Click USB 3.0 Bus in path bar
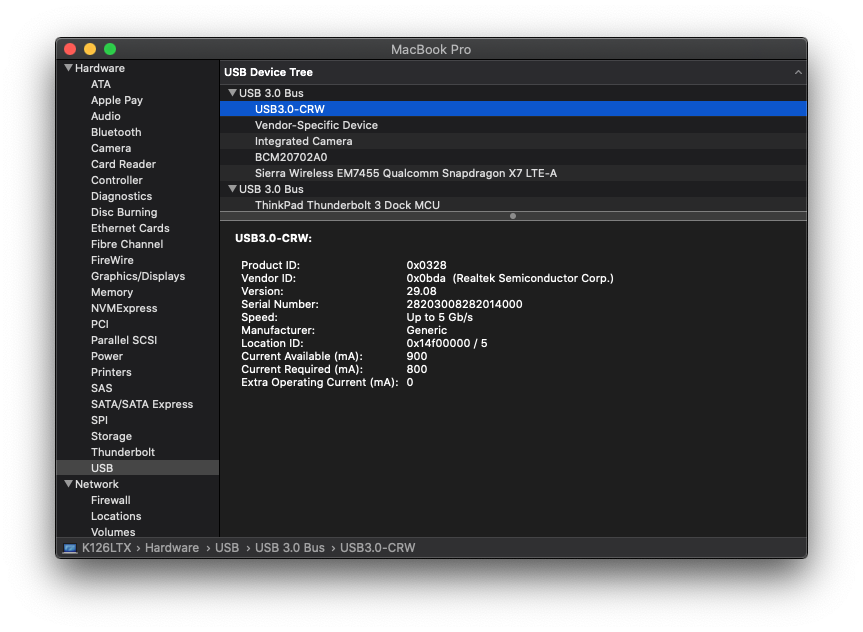Screen dimensions: 863x632 [290, 548]
